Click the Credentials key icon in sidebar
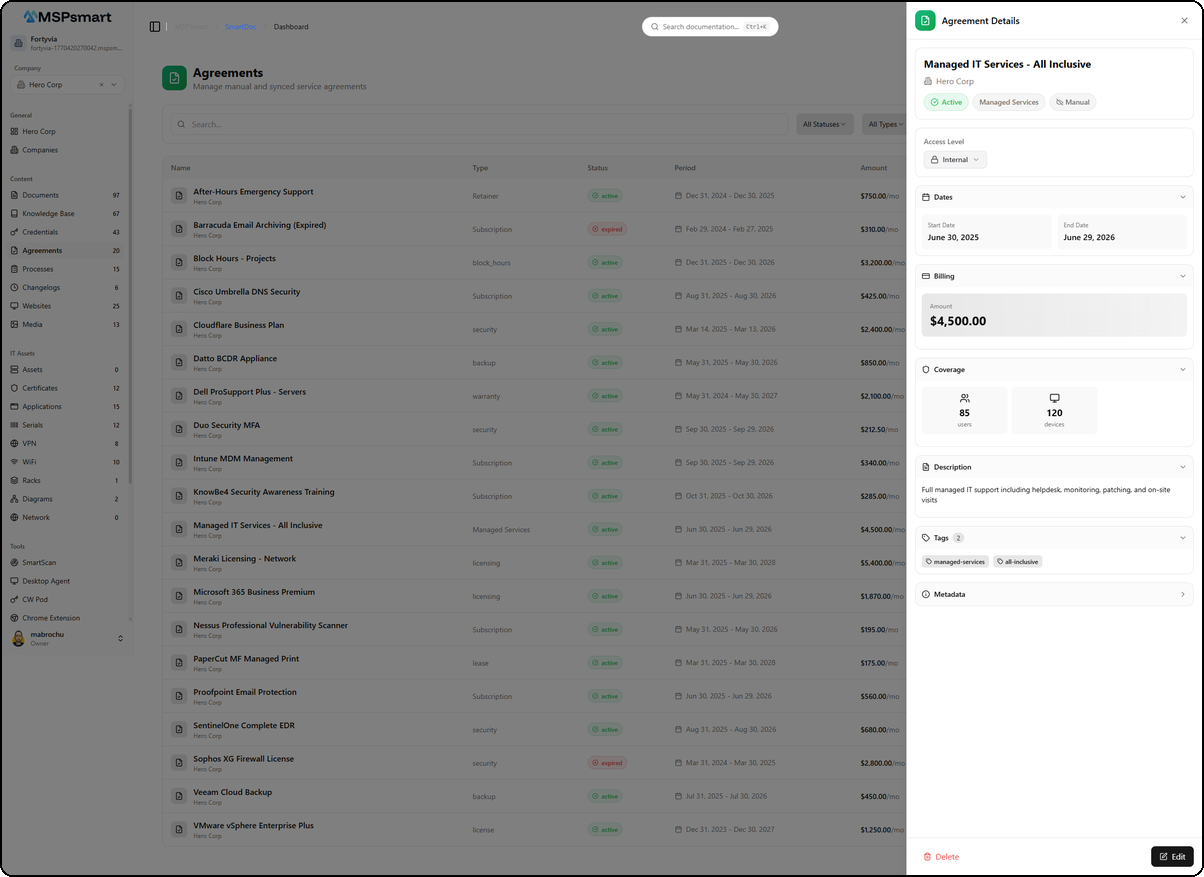This screenshot has height=877, width=1204. [x=14, y=232]
